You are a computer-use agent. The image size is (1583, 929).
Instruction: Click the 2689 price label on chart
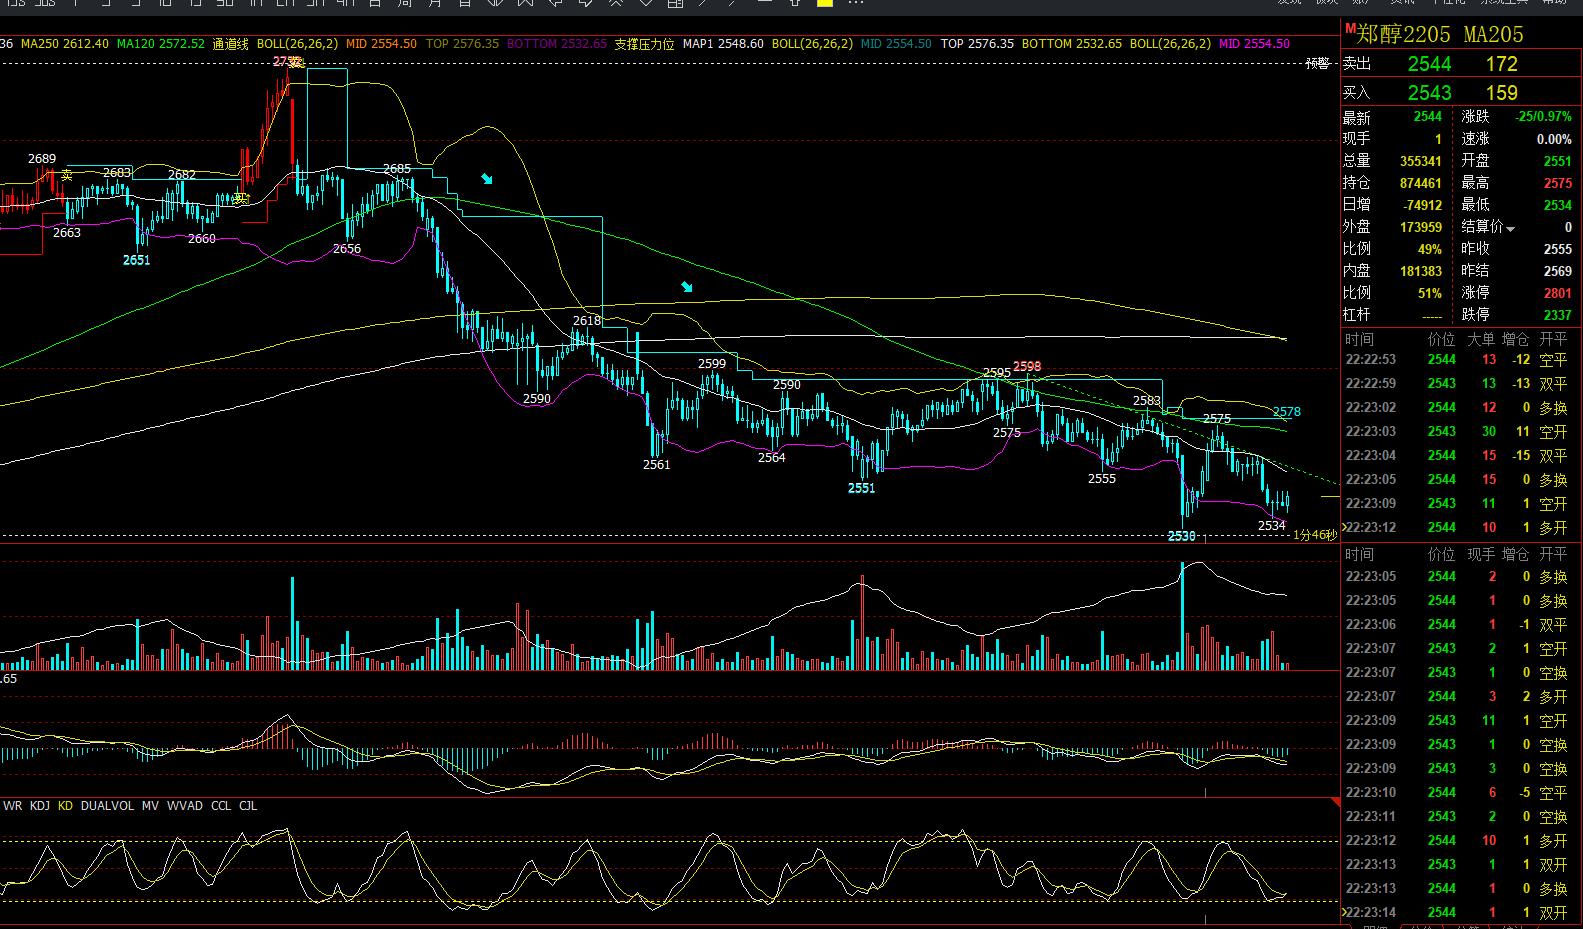pos(42,159)
